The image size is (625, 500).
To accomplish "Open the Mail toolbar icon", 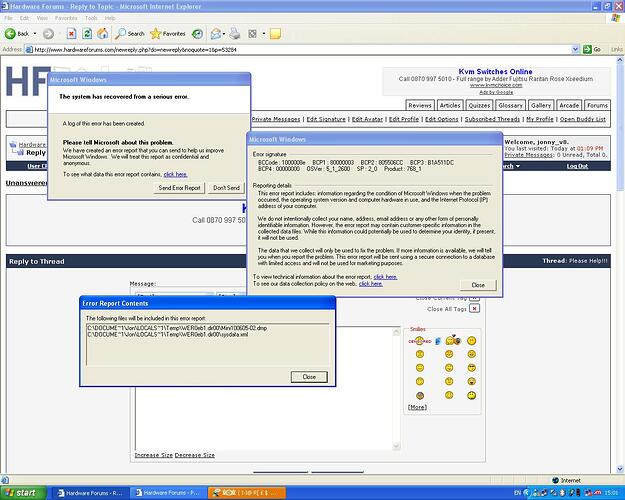I will [x=216, y=34].
